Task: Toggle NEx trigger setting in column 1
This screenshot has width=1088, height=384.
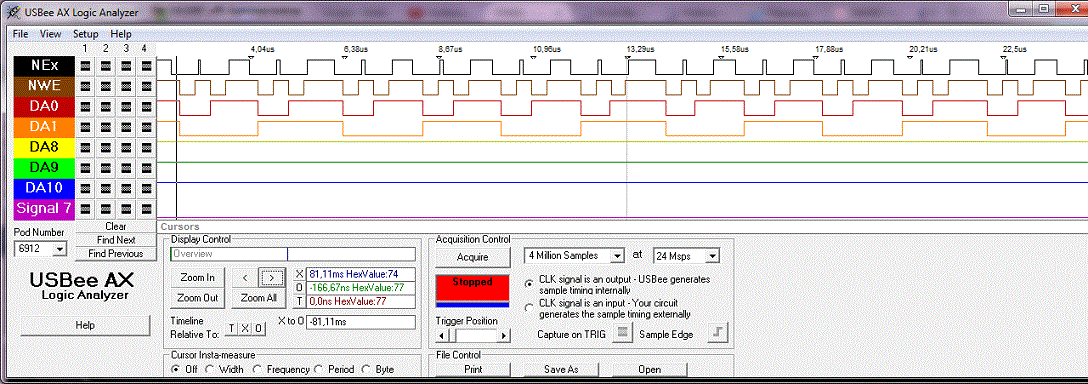Action: (x=85, y=67)
